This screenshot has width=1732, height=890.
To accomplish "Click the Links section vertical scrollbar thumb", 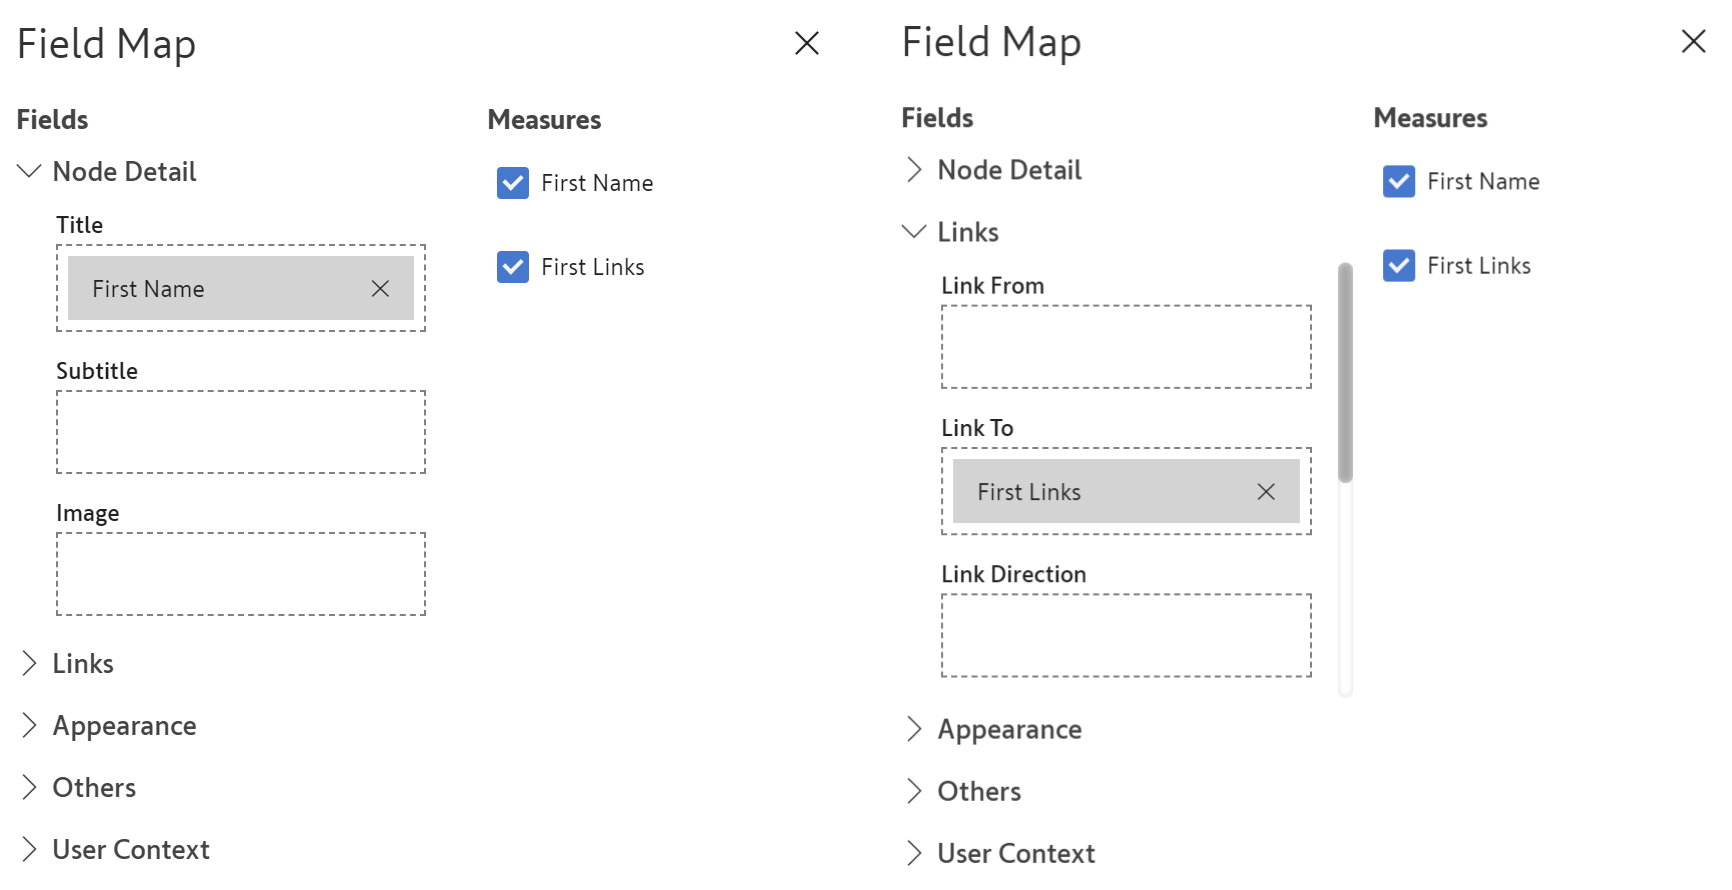I will click(x=1345, y=372).
